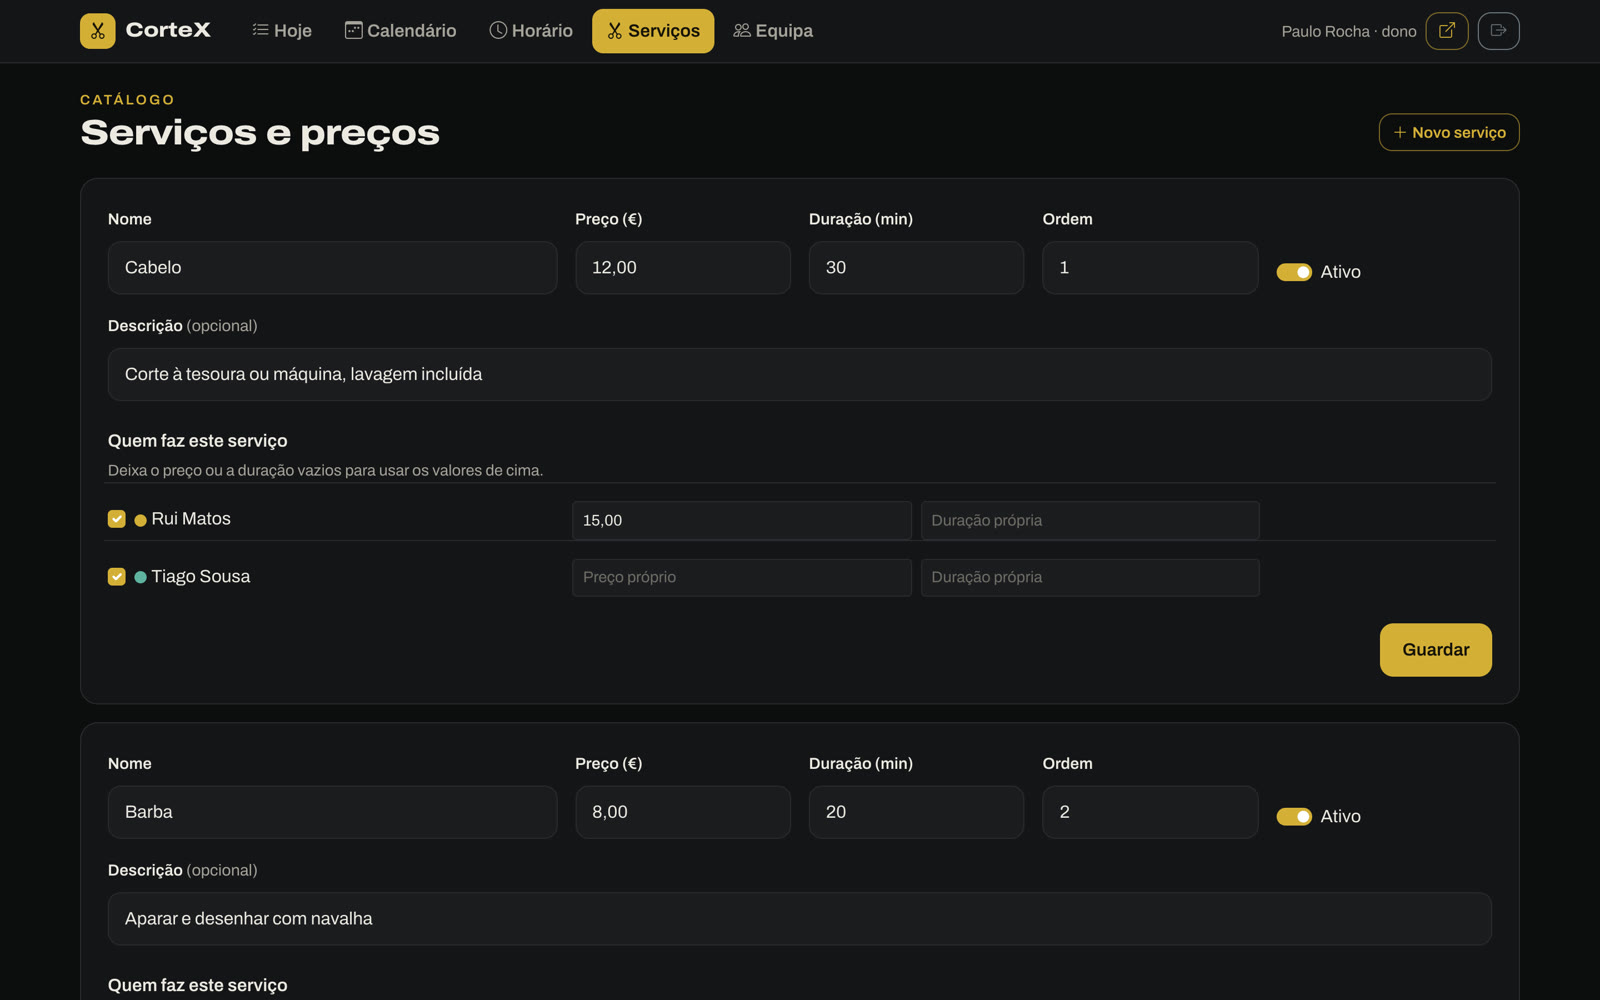Uncheck the Tiago Sousa checkbox
The height and width of the screenshot is (1000, 1600).
(117, 577)
